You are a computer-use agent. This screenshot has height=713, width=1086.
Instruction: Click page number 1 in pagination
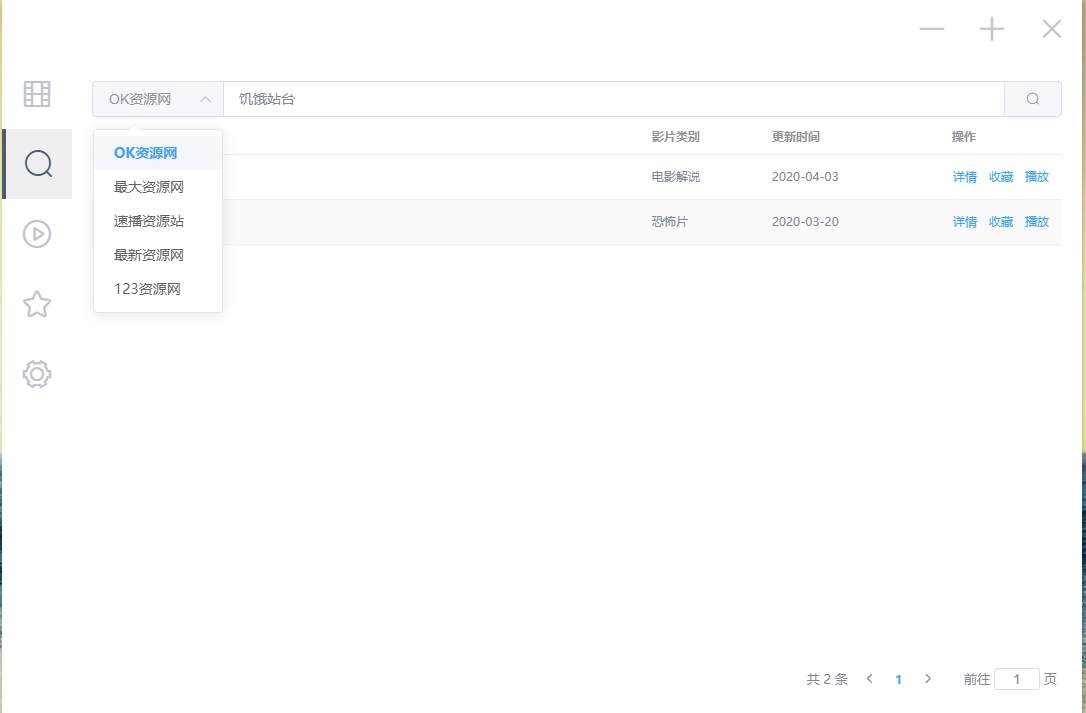click(898, 678)
